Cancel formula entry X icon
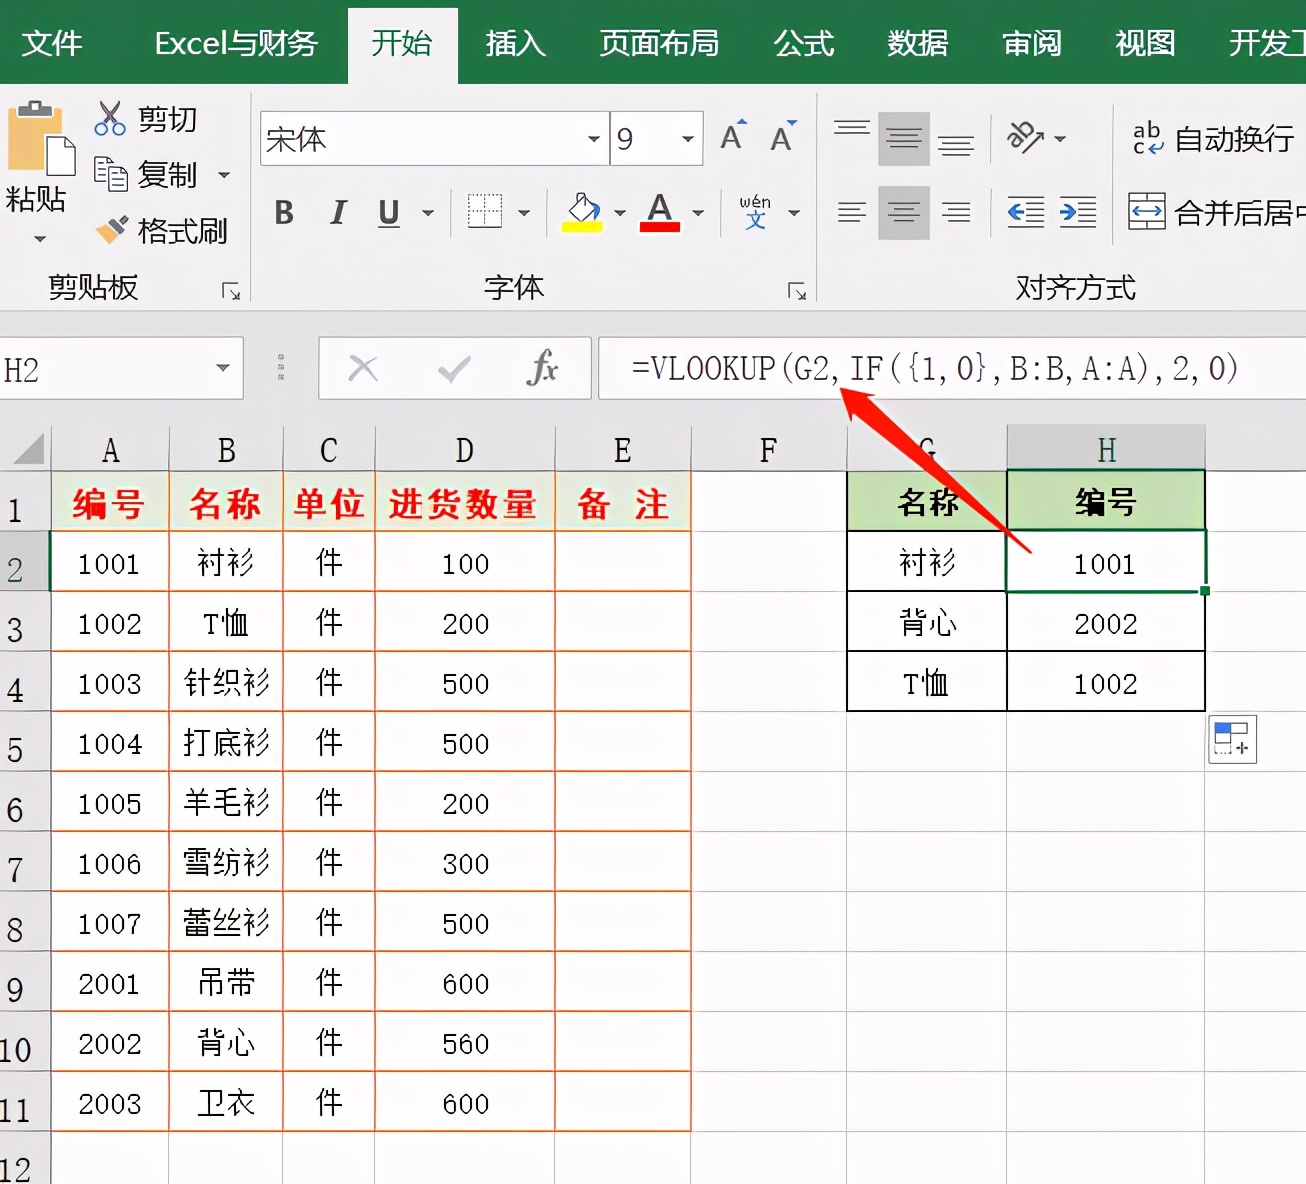The height and width of the screenshot is (1184, 1306). pyautogui.click(x=363, y=369)
